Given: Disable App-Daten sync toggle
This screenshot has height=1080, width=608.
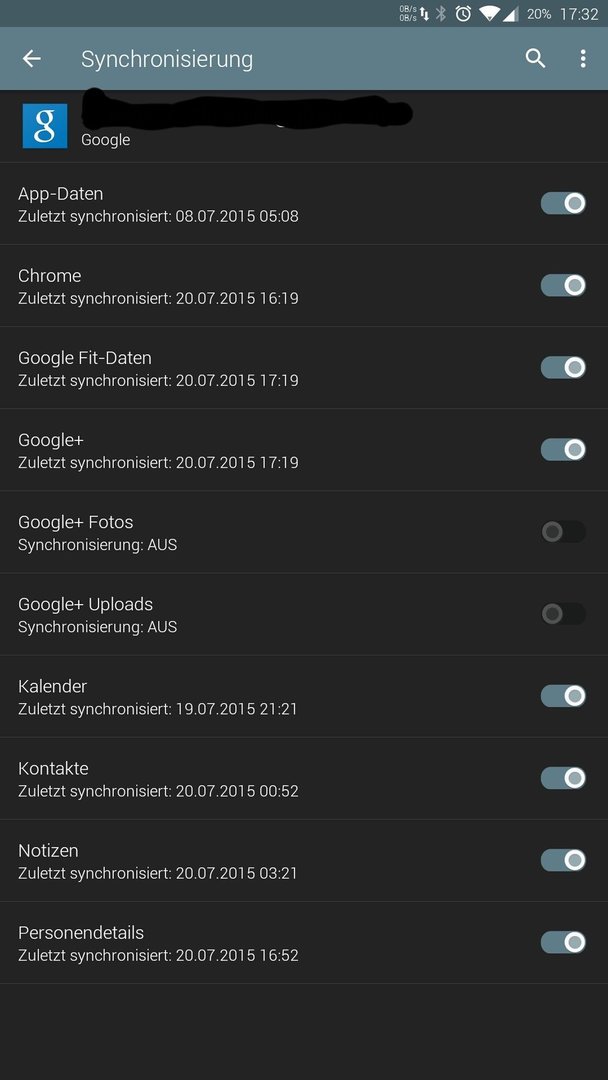Looking at the screenshot, I should (x=563, y=203).
